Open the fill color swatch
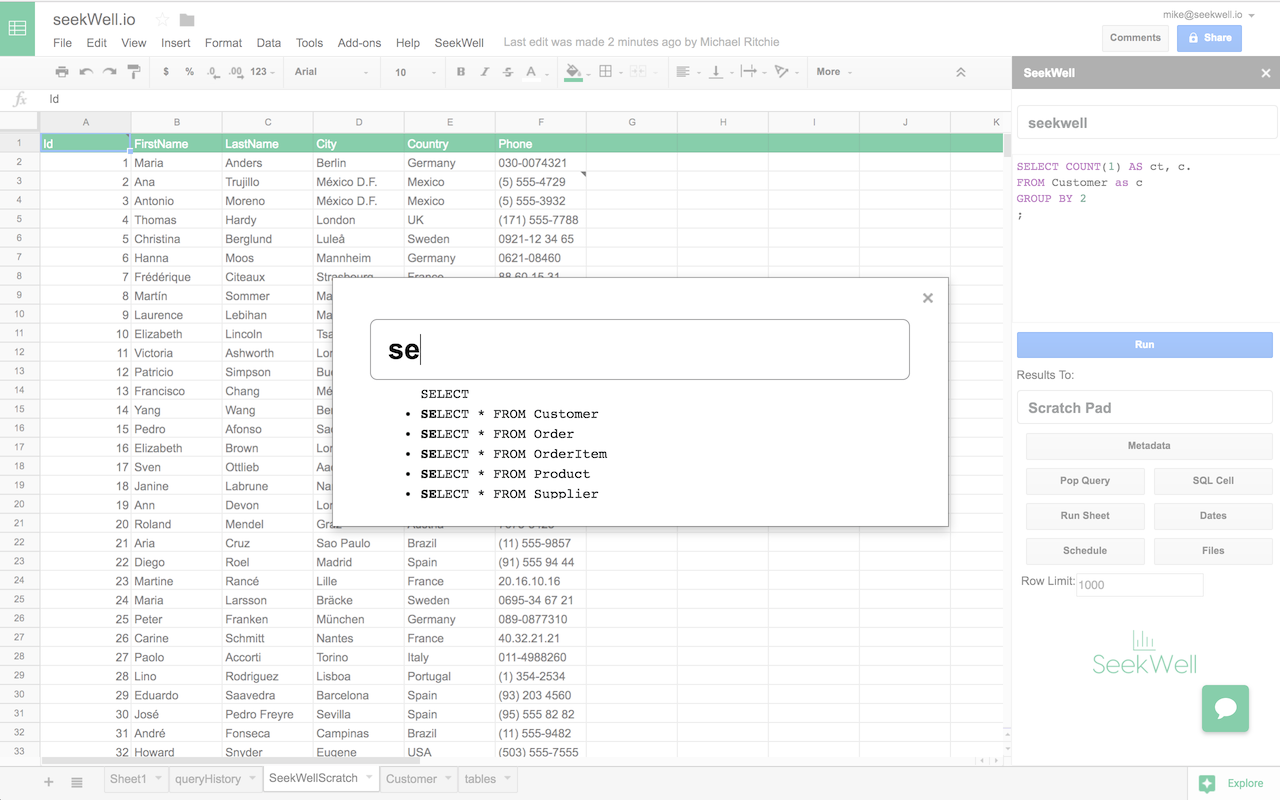 point(573,72)
